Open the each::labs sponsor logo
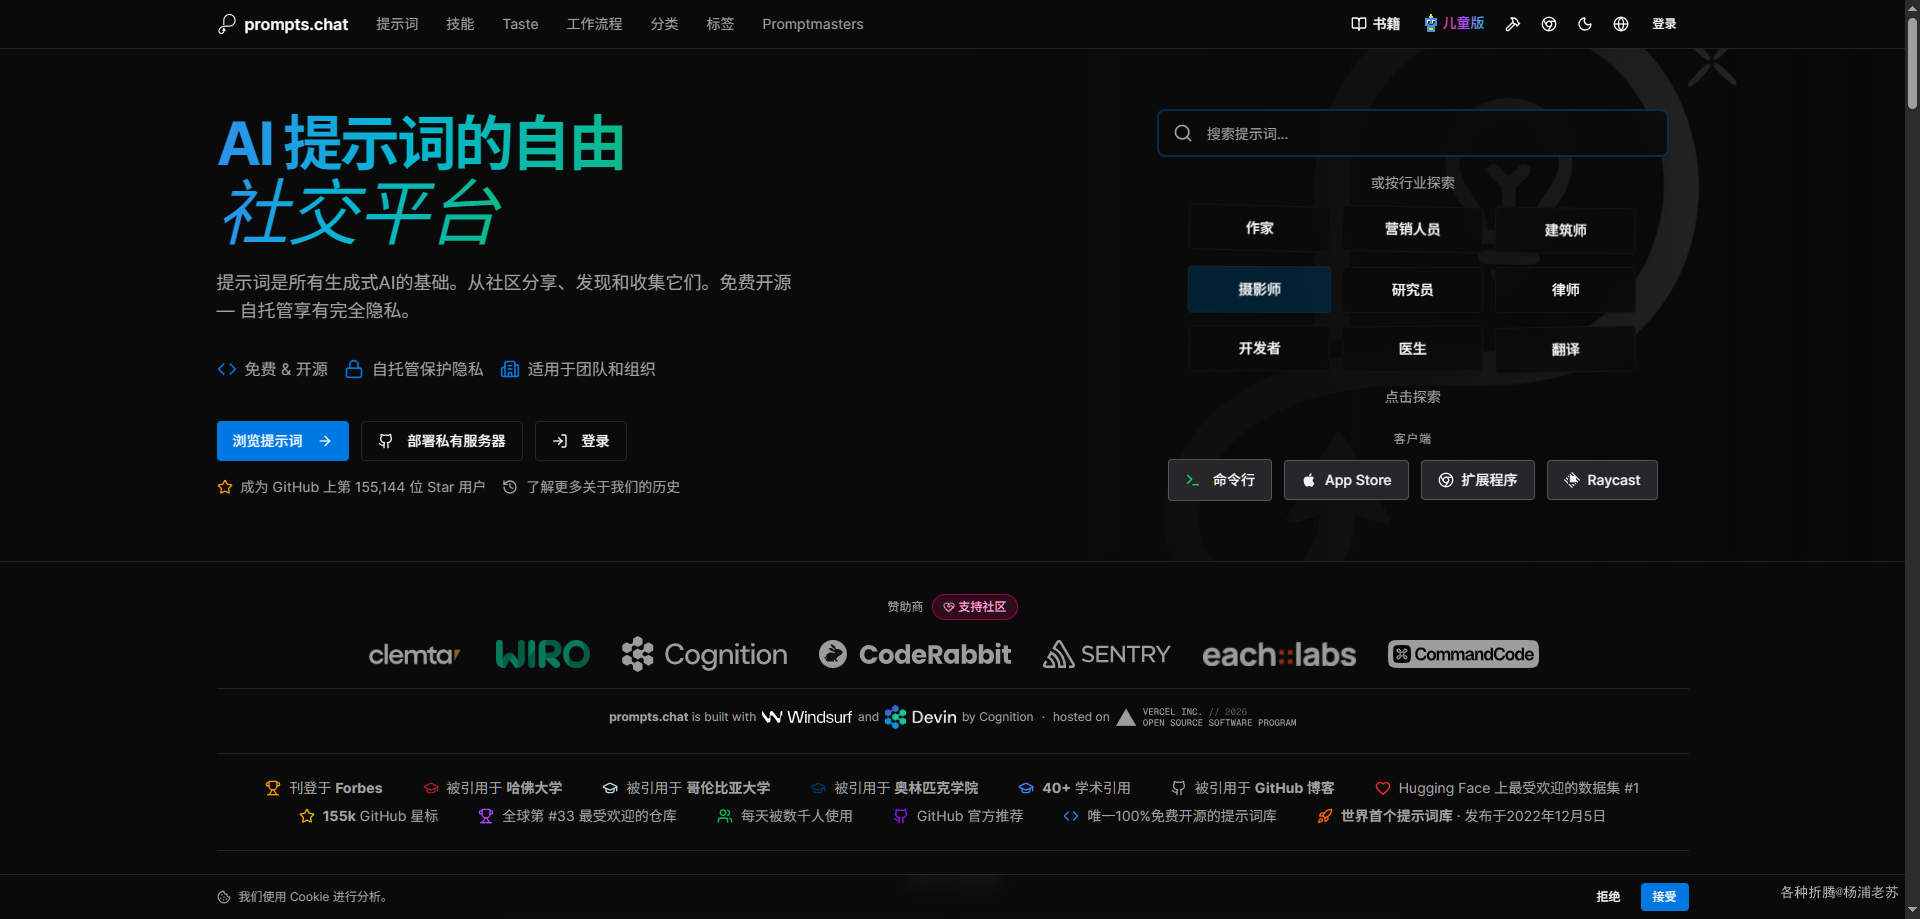Viewport: 1920px width, 919px height. tap(1279, 655)
